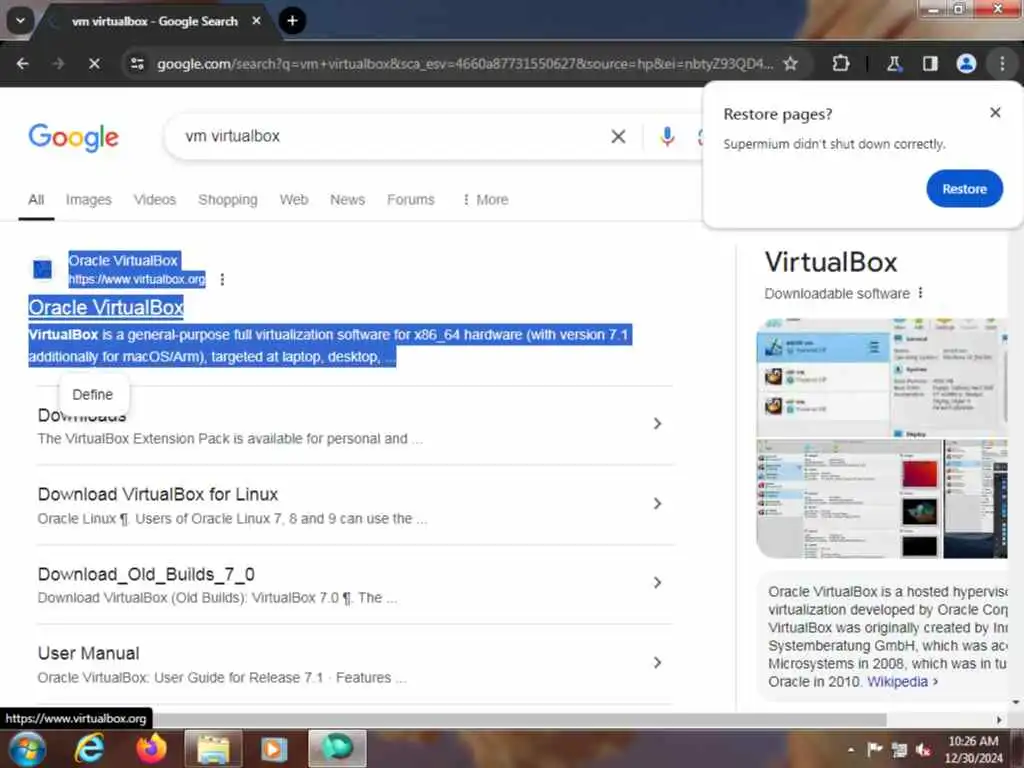Toggle the browser side panel
The height and width of the screenshot is (768, 1024).
click(930, 63)
